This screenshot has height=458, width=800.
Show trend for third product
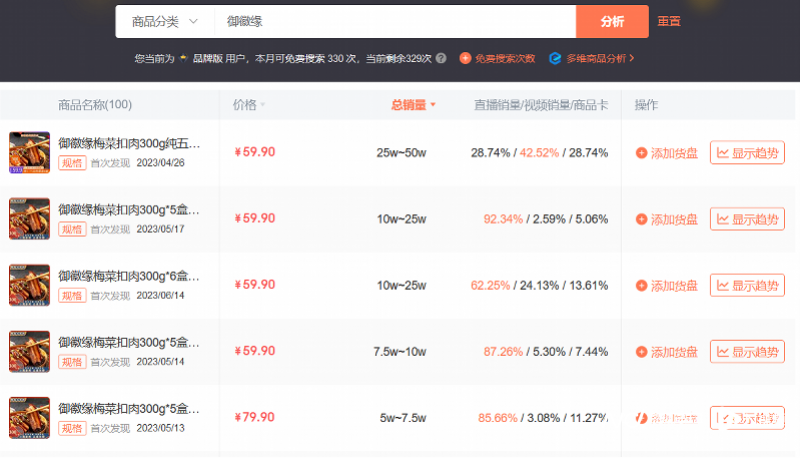click(x=747, y=286)
